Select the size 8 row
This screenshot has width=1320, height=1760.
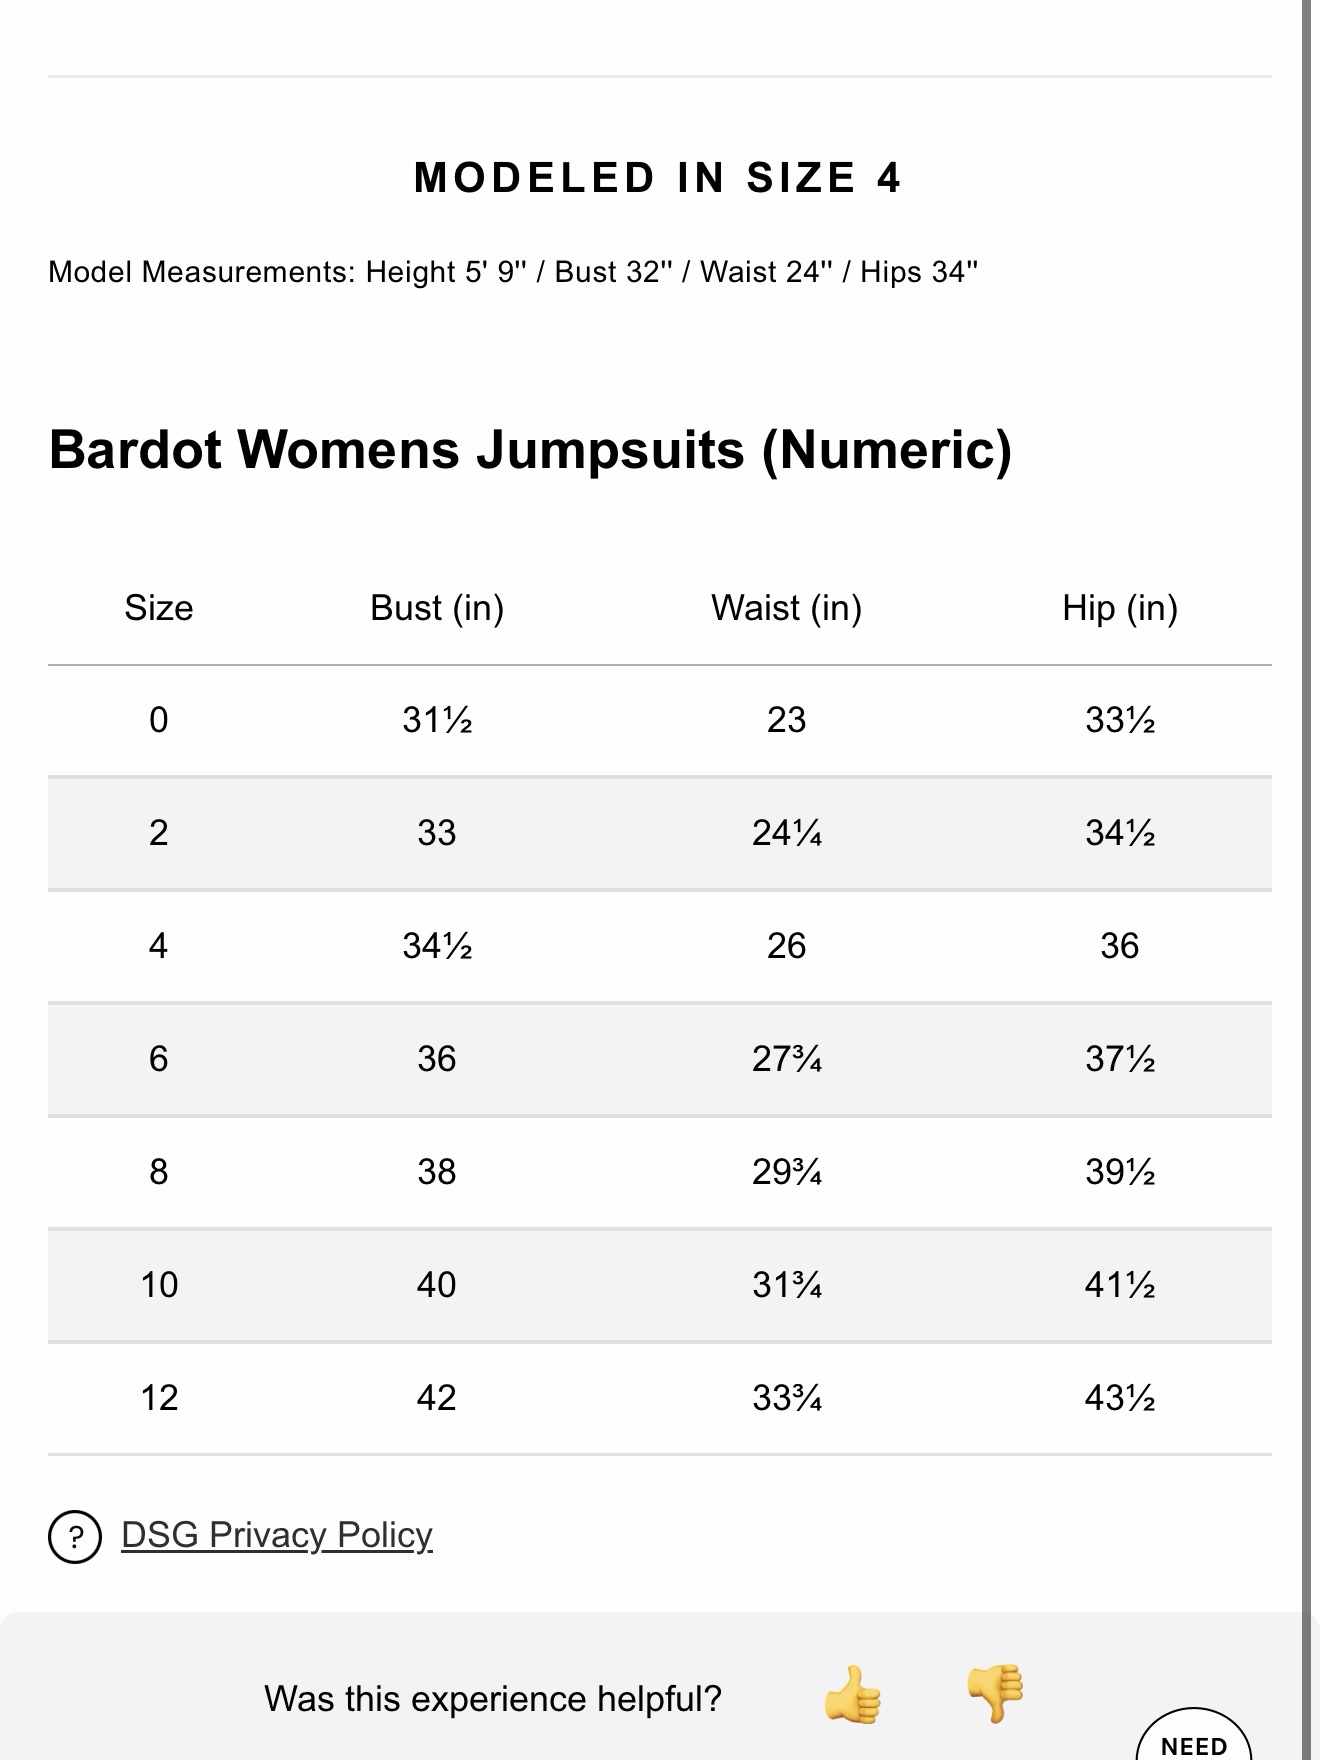(660, 1172)
